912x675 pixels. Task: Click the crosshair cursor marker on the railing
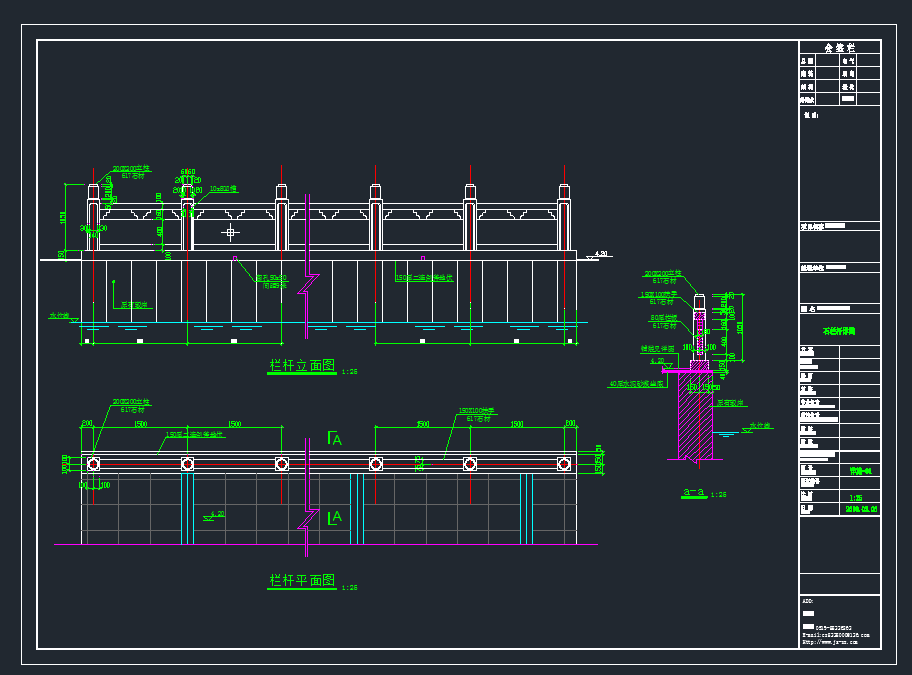pos(231,232)
